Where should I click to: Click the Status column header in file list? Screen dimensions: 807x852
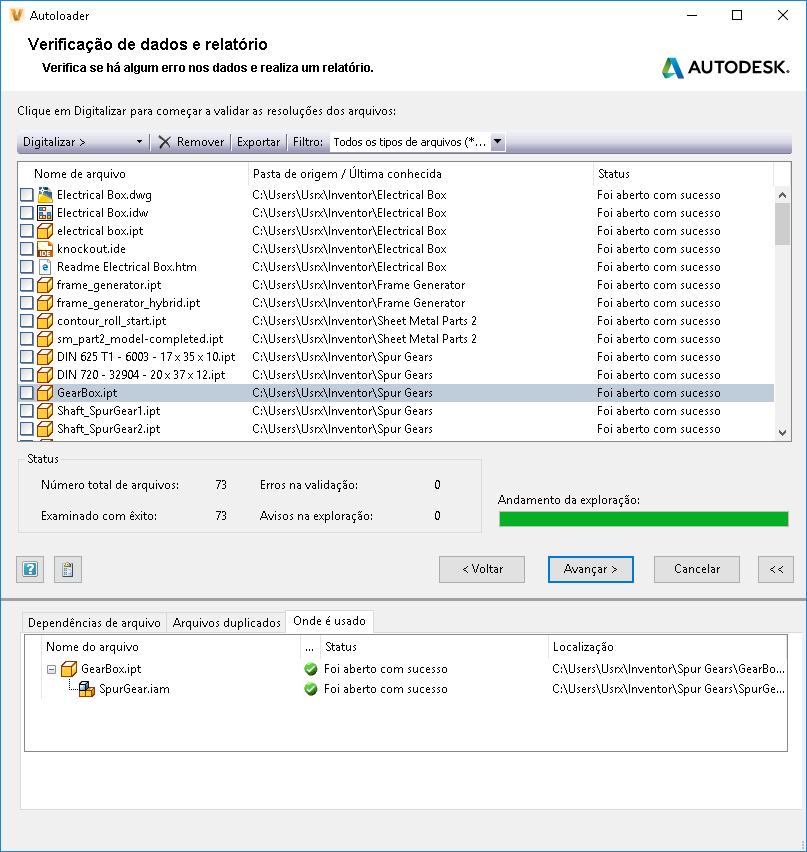(683, 174)
